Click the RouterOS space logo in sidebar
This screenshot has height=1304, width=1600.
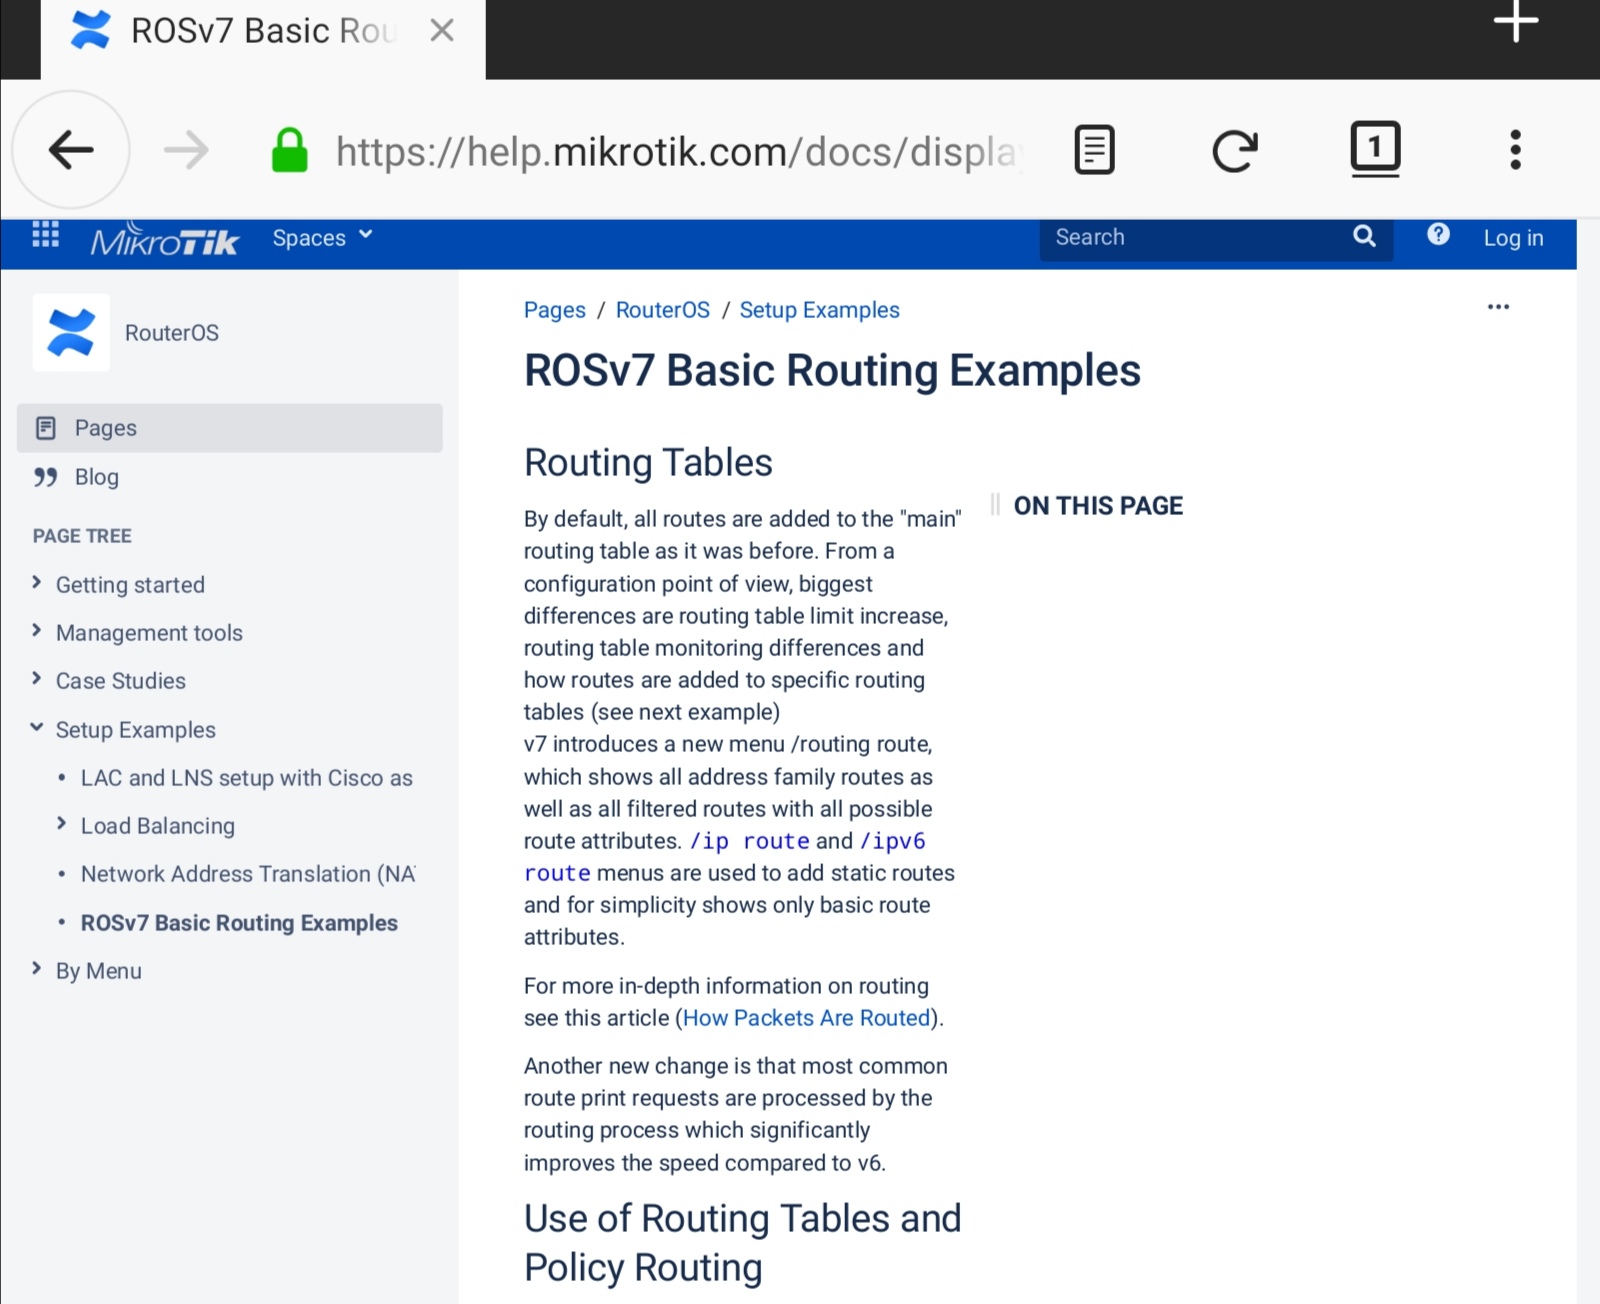pyautogui.click(x=71, y=333)
